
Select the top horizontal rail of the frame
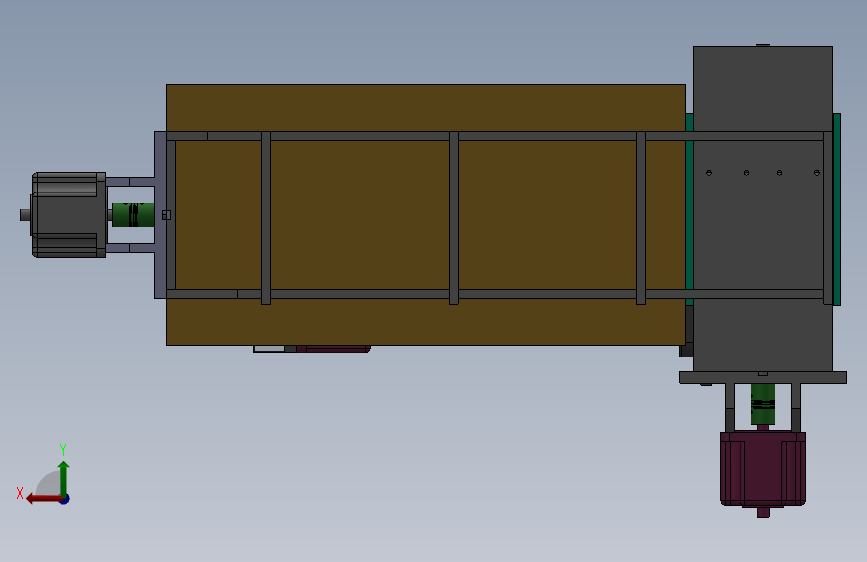coord(495,136)
